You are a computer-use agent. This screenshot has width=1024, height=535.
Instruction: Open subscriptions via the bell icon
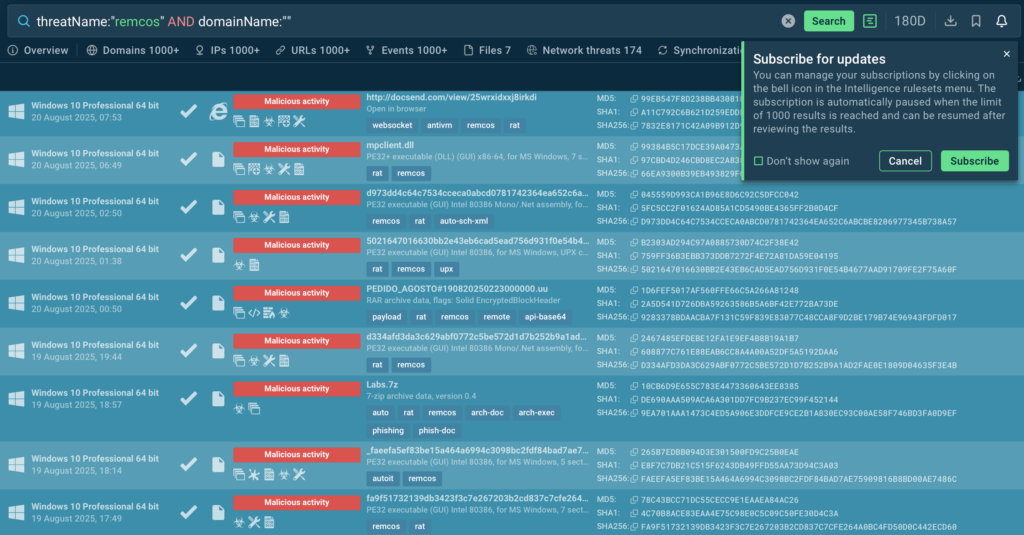coord(1002,21)
